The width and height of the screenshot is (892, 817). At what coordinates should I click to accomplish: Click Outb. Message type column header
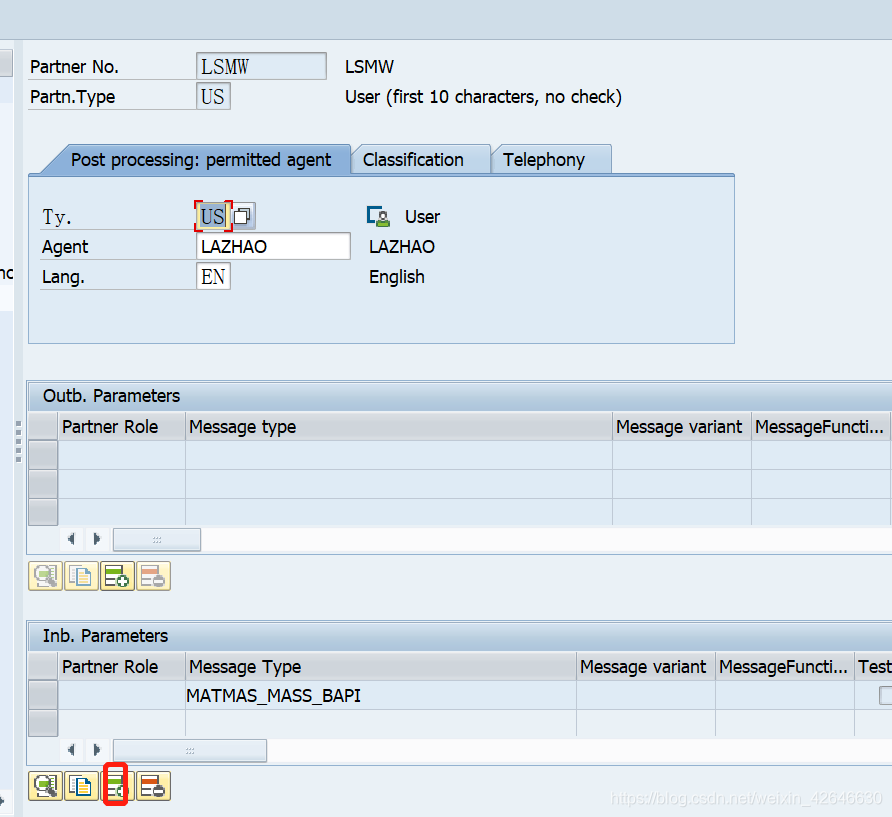pyautogui.click(x=399, y=427)
